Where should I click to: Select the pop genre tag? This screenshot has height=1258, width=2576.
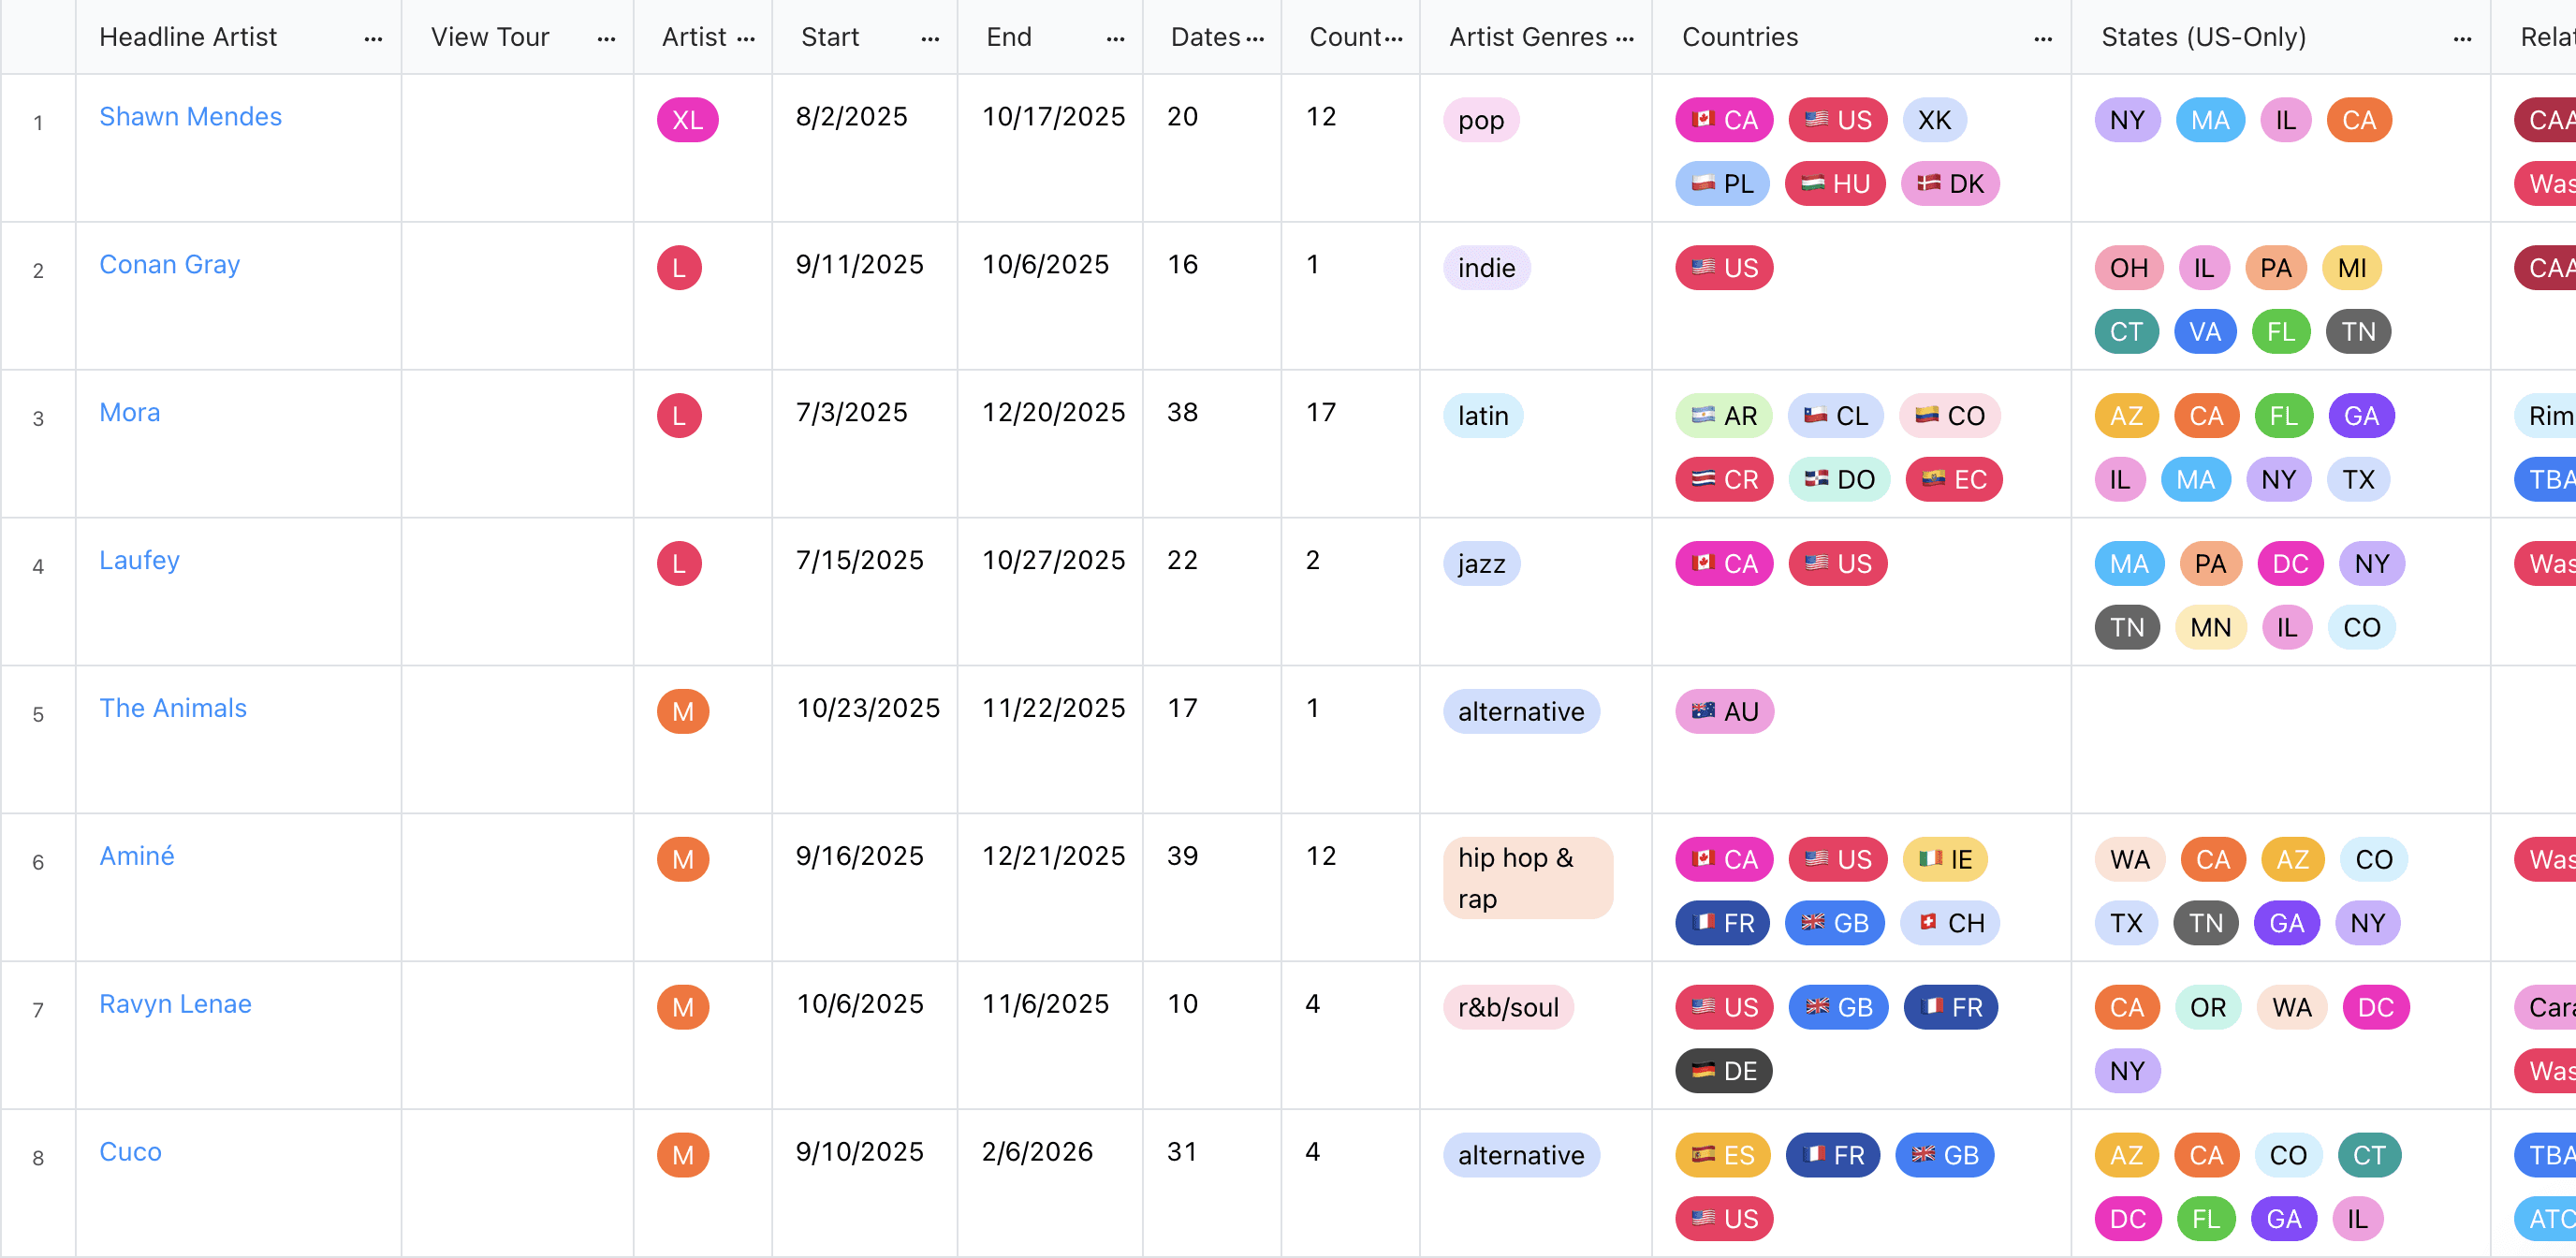point(1481,120)
